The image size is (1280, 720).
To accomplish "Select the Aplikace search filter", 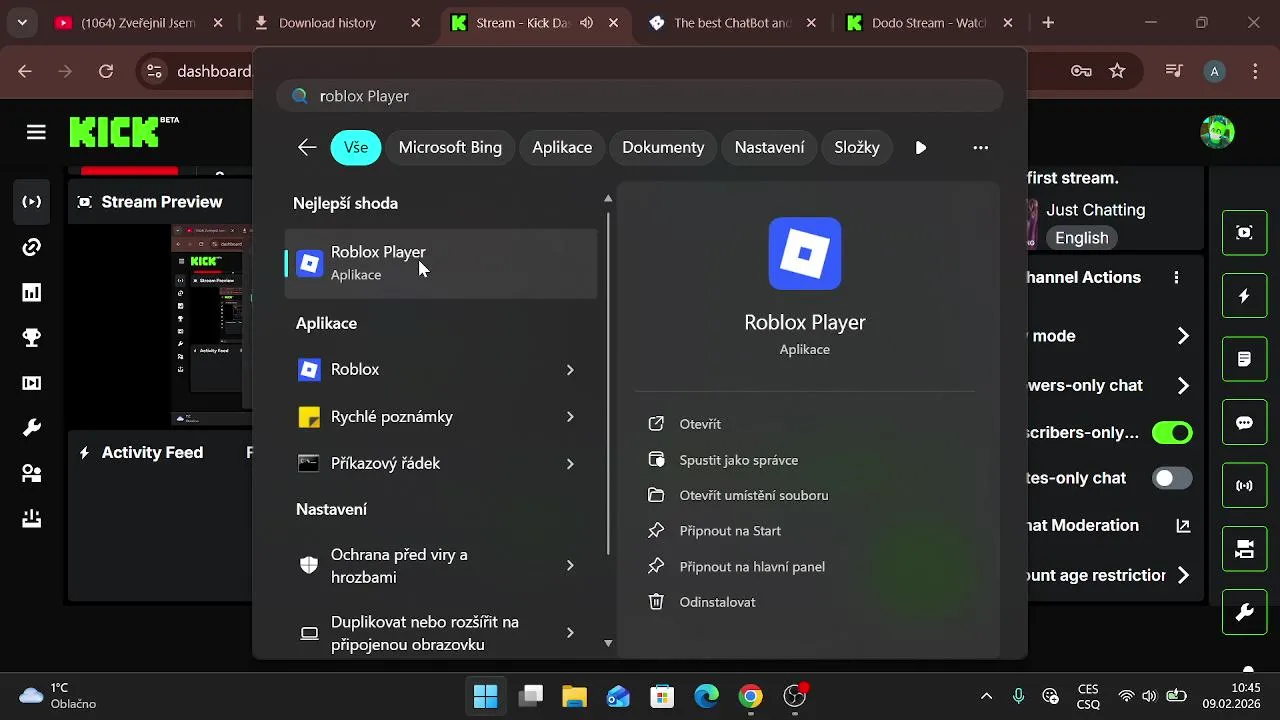I will tap(562, 147).
